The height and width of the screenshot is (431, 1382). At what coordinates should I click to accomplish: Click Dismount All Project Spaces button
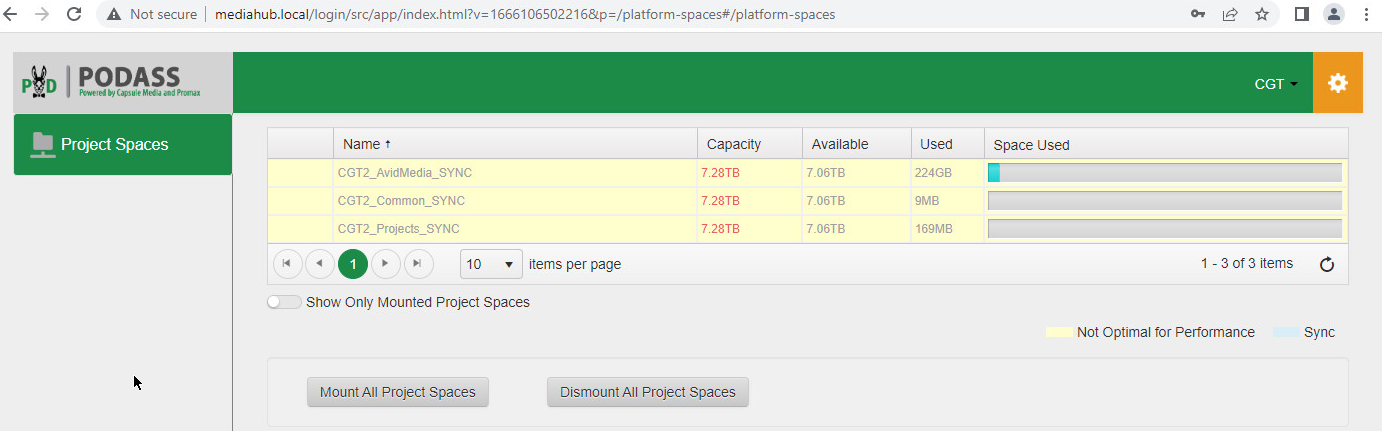pos(648,392)
